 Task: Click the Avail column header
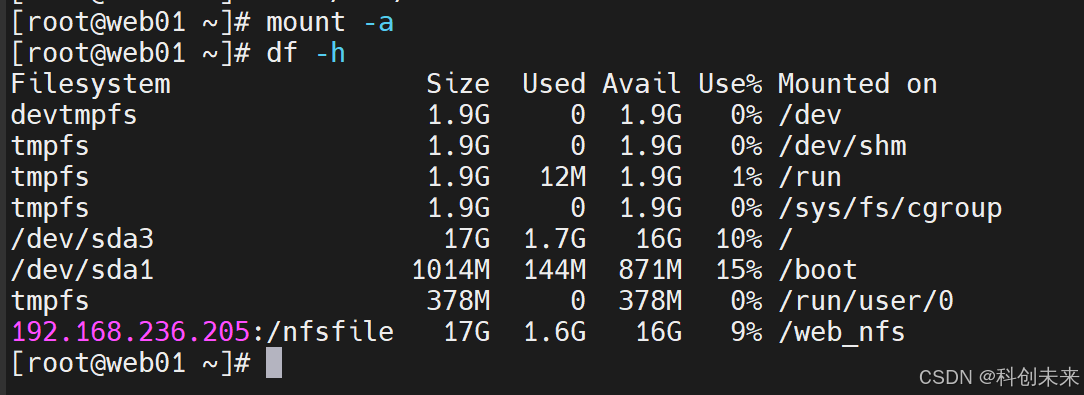[642, 84]
